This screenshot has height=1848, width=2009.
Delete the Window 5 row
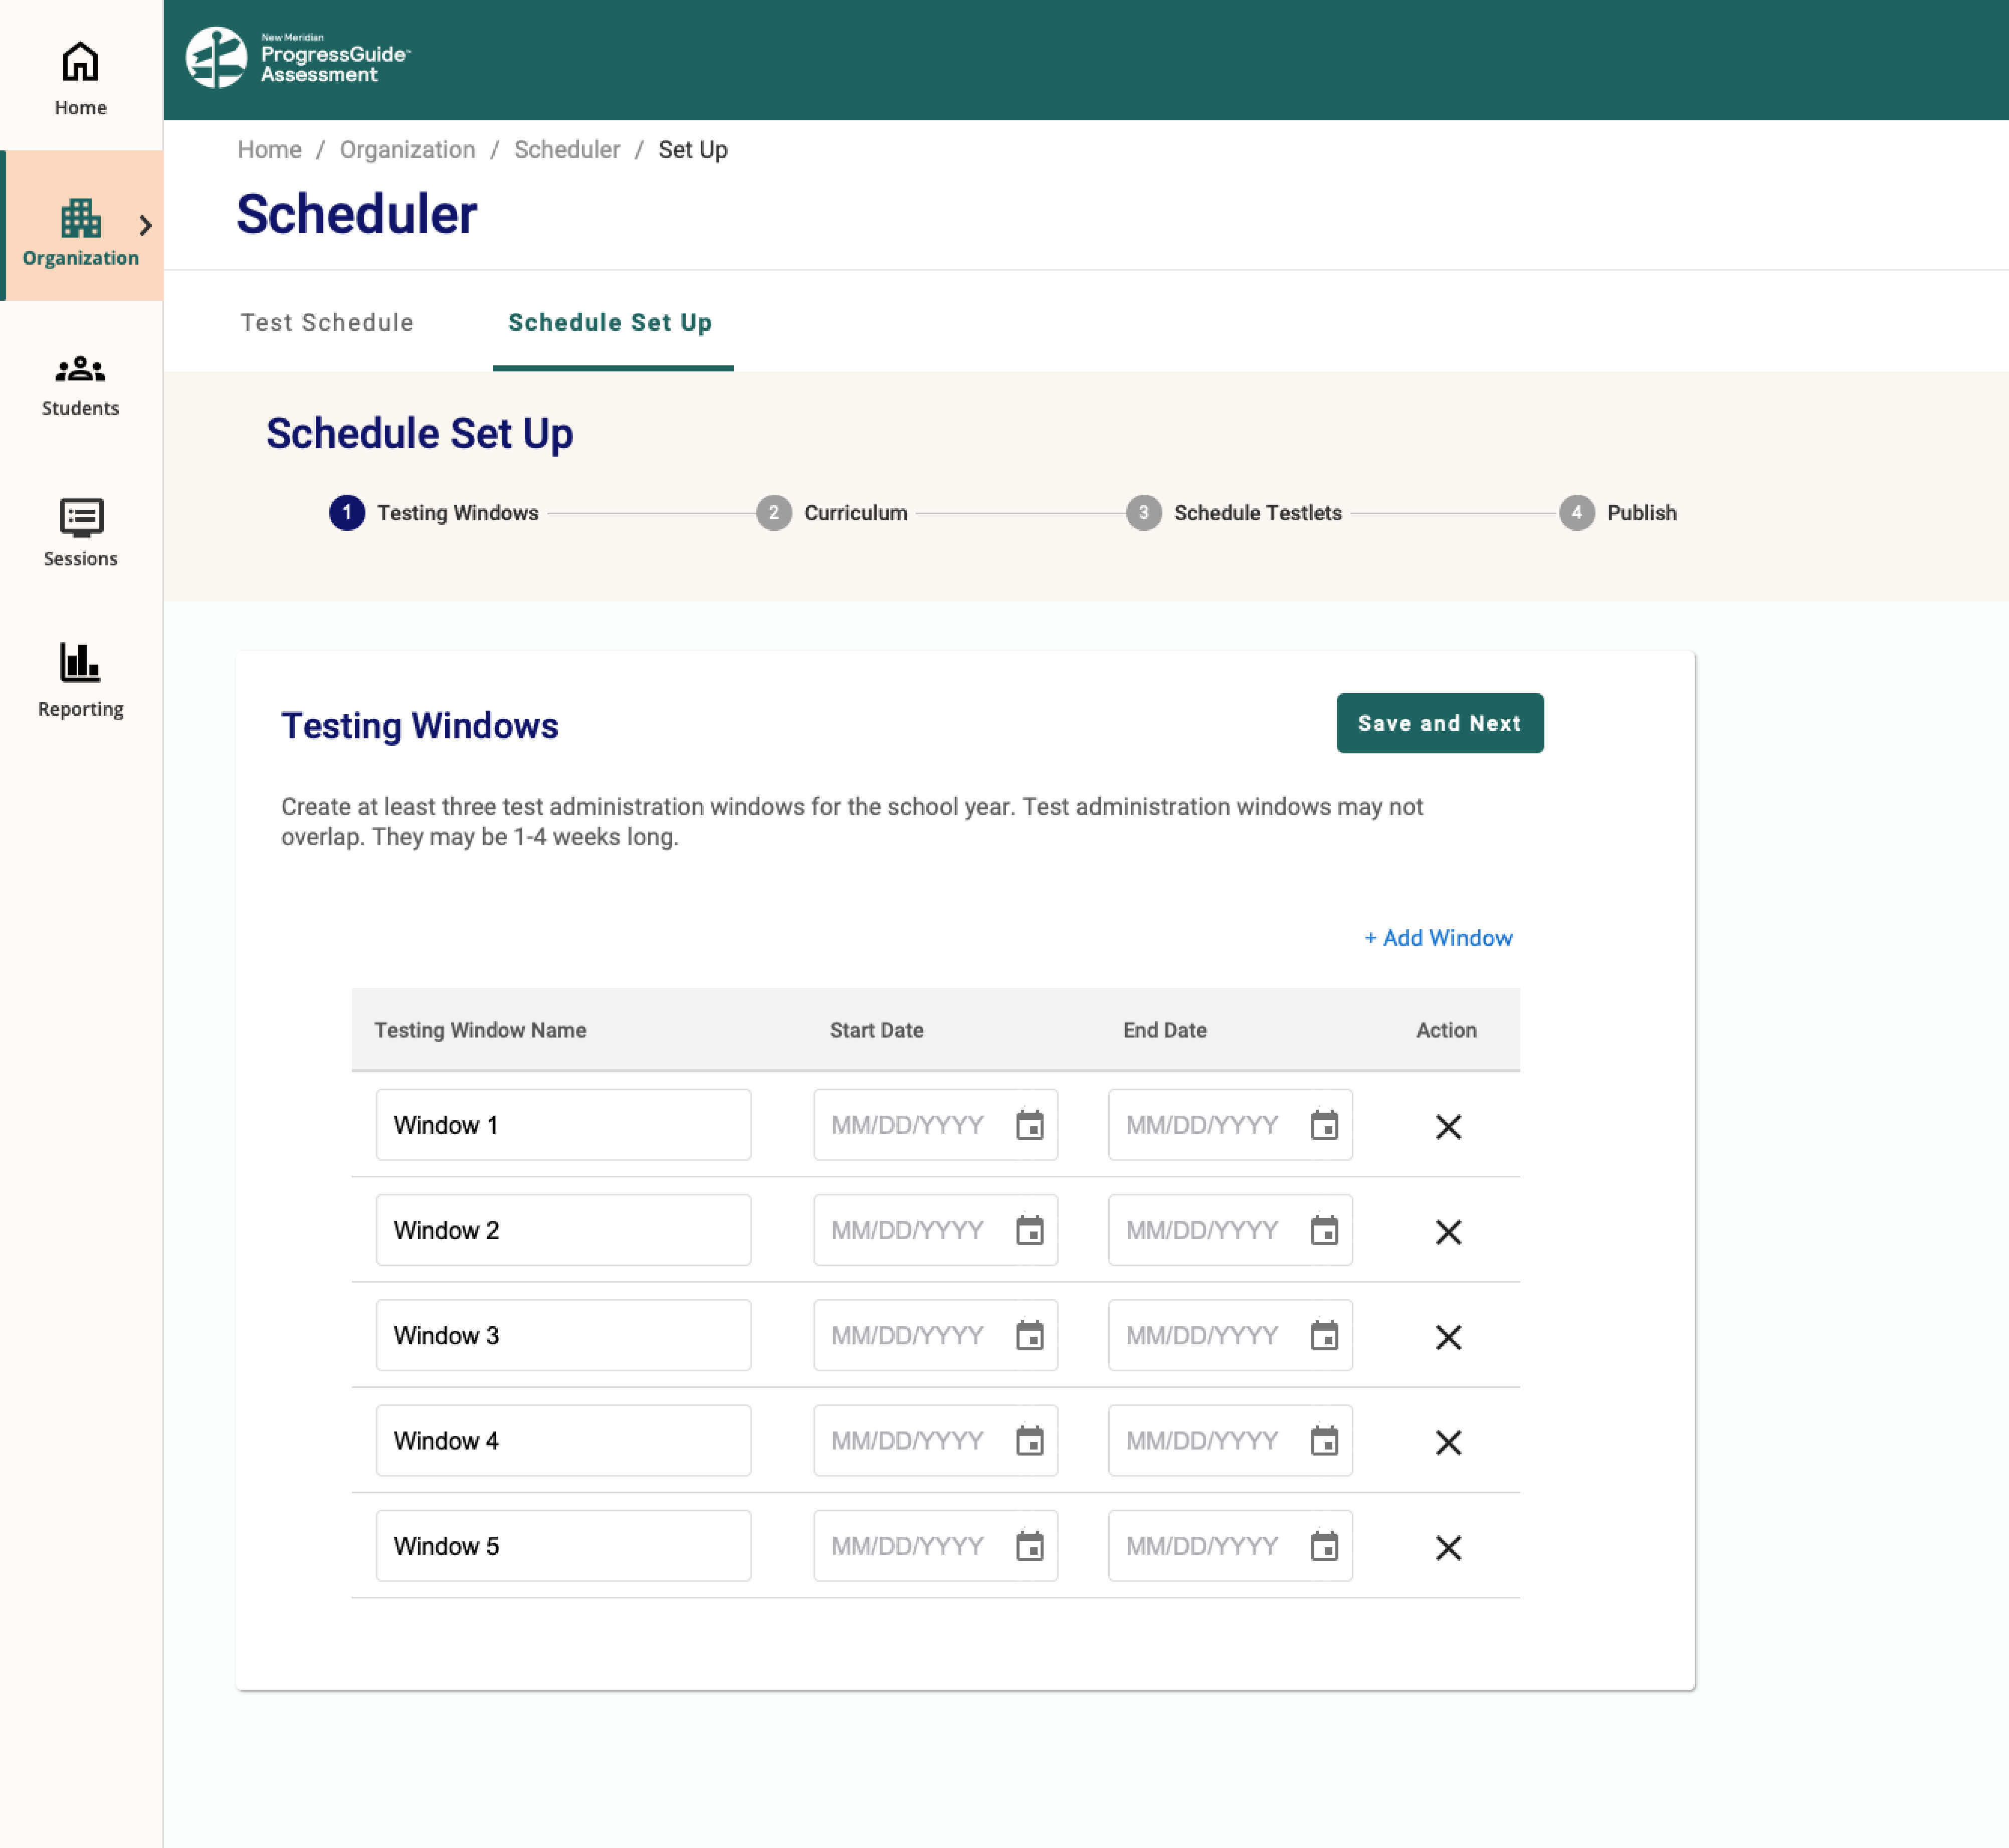[1448, 1547]
